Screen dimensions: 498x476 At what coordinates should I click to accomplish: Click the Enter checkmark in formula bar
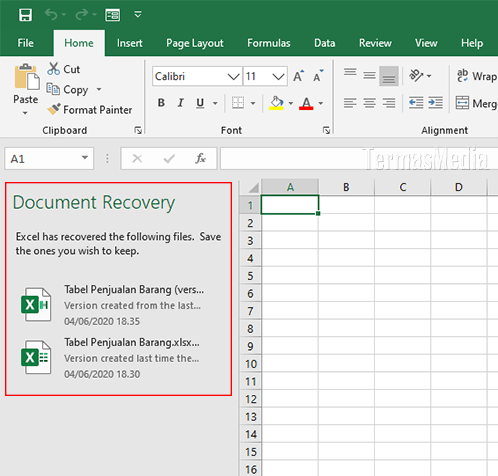tap(169, 159)
